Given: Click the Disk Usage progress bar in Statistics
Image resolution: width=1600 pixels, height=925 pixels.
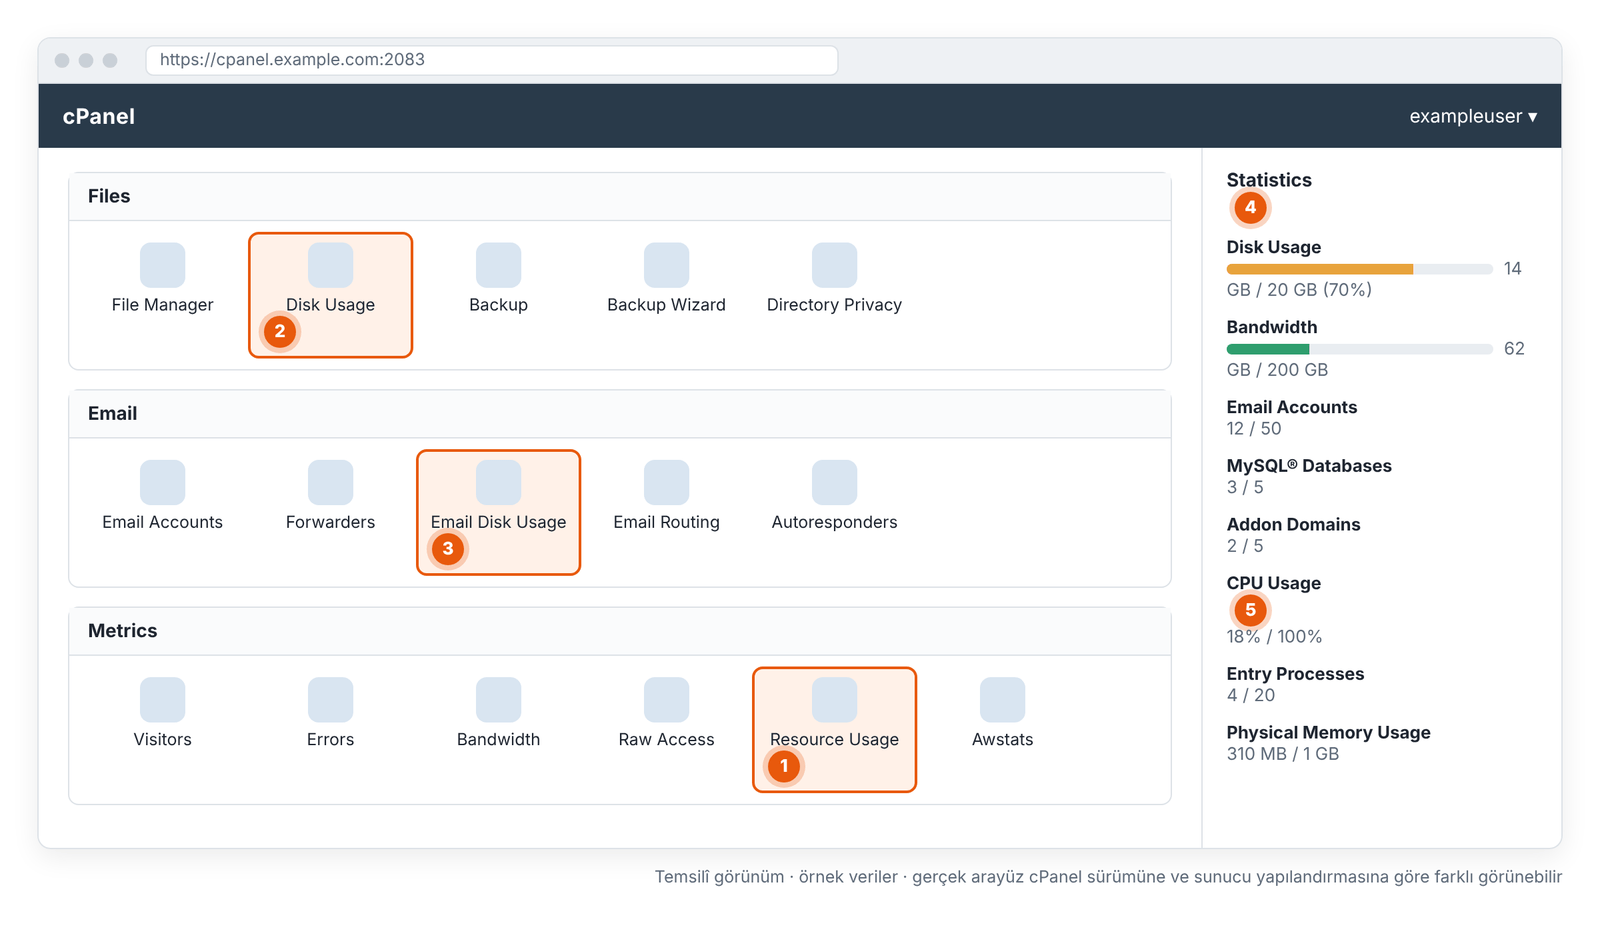Looking at the screenshot, I should coord(1359,269).
